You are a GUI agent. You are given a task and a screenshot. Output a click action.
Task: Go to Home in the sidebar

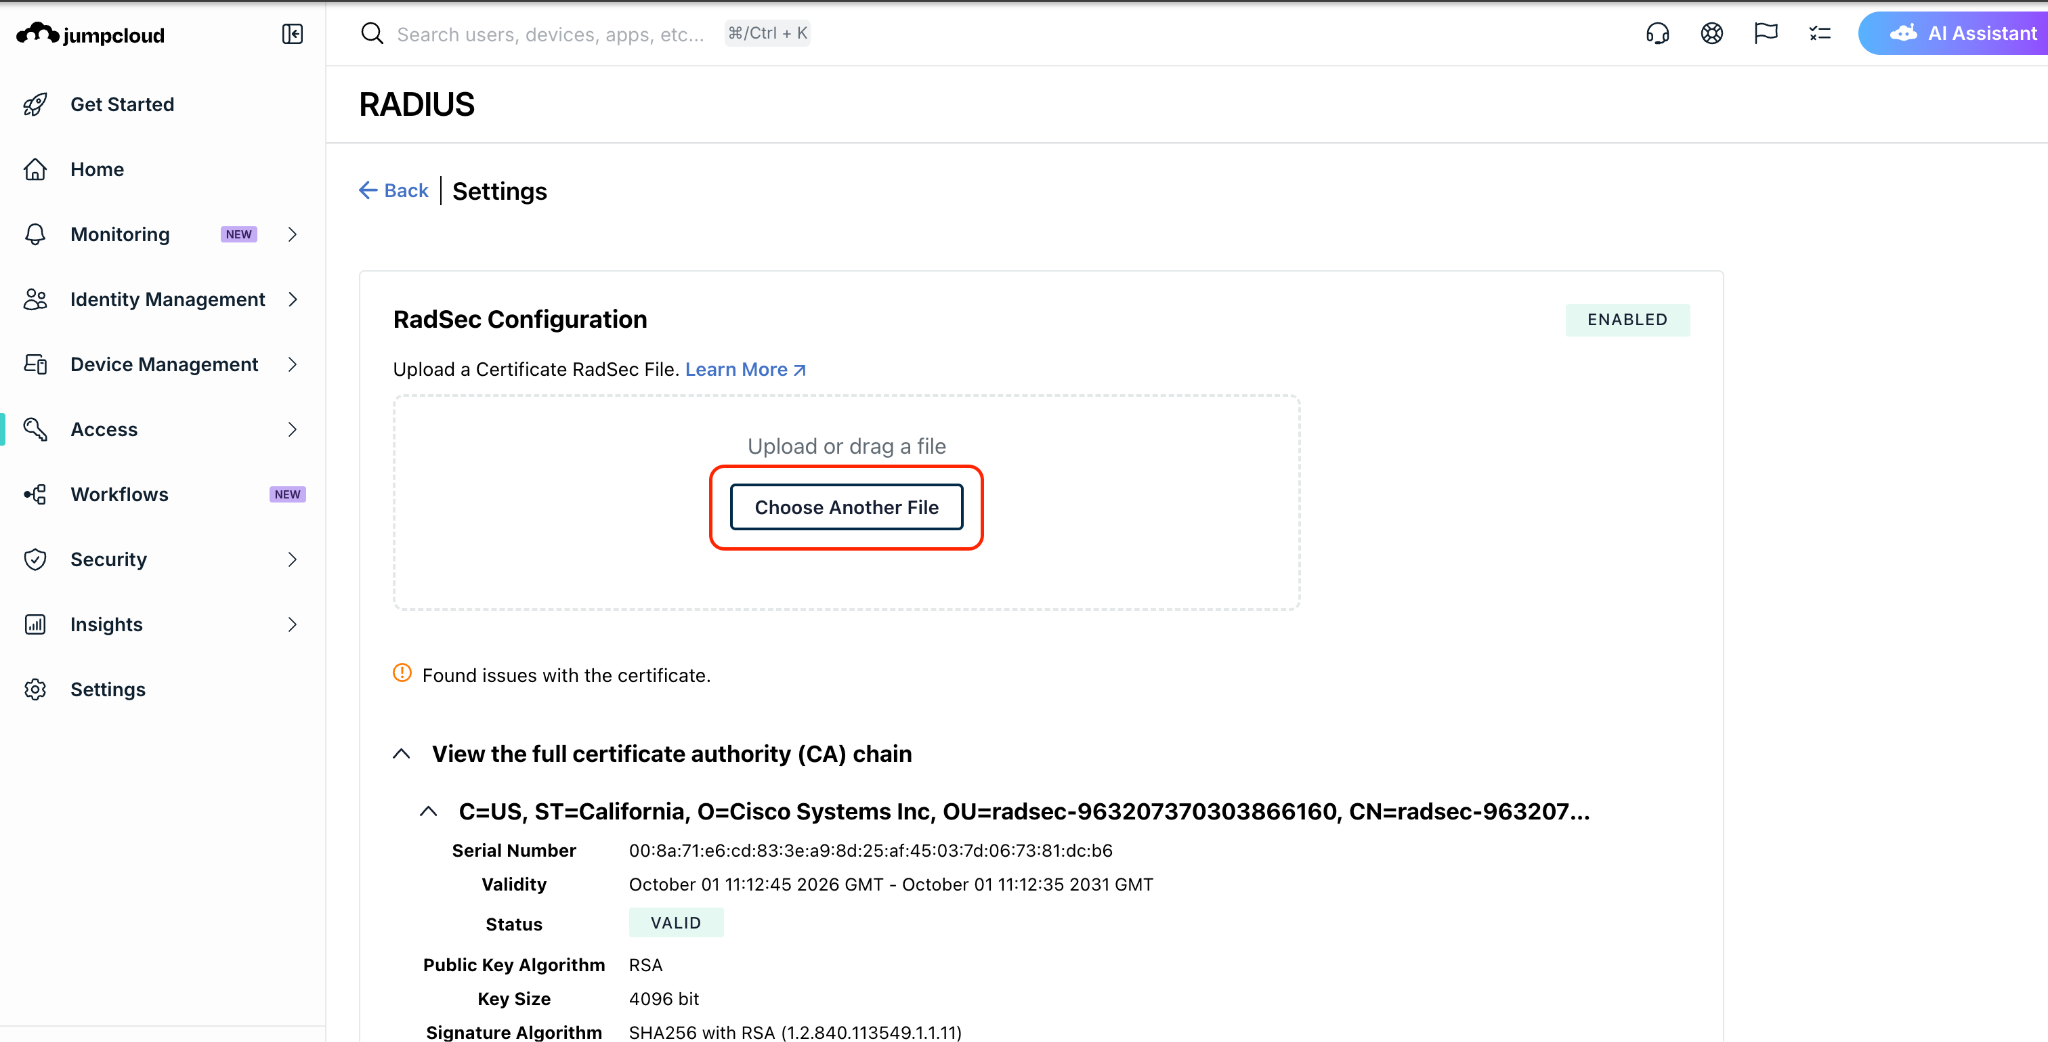97,169
